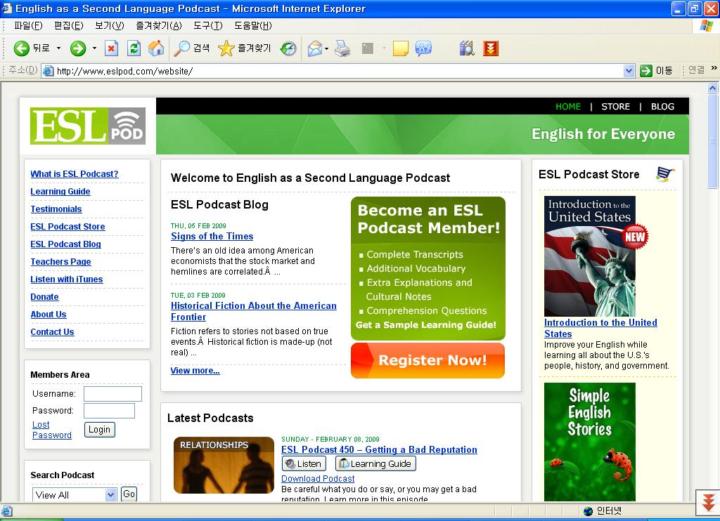Click the green Back arrow icon

21,48
